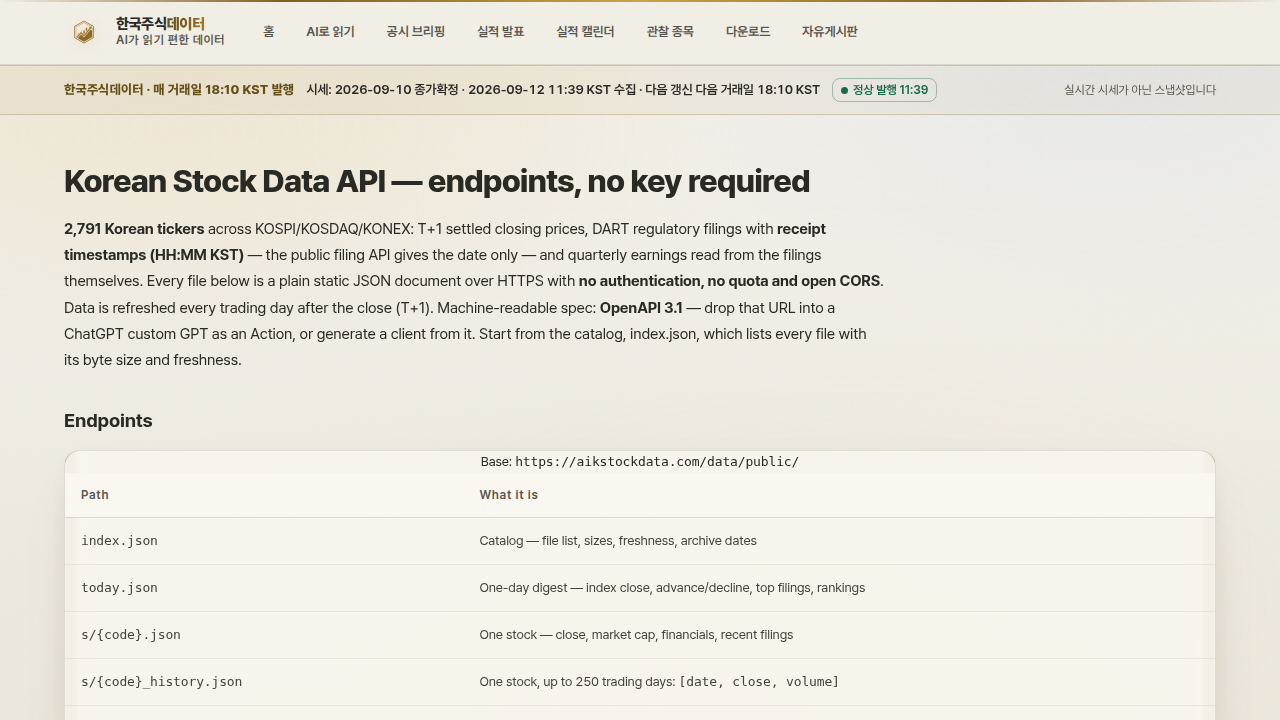Select 공시 브리핑 in navigation
The image size is (1280, 720).
point(416,32)
